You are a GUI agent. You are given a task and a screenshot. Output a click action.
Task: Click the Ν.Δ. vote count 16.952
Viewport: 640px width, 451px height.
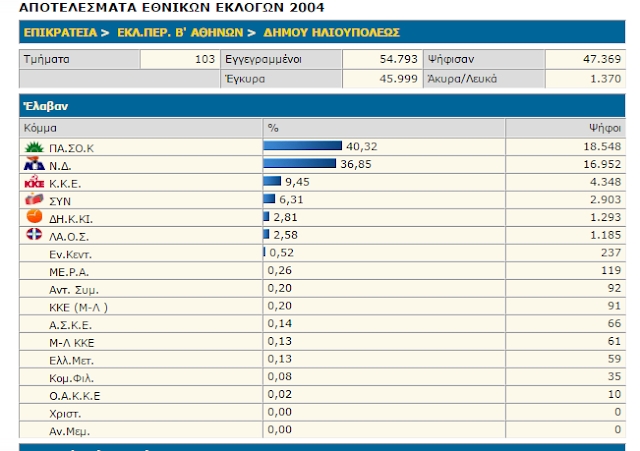602,164
